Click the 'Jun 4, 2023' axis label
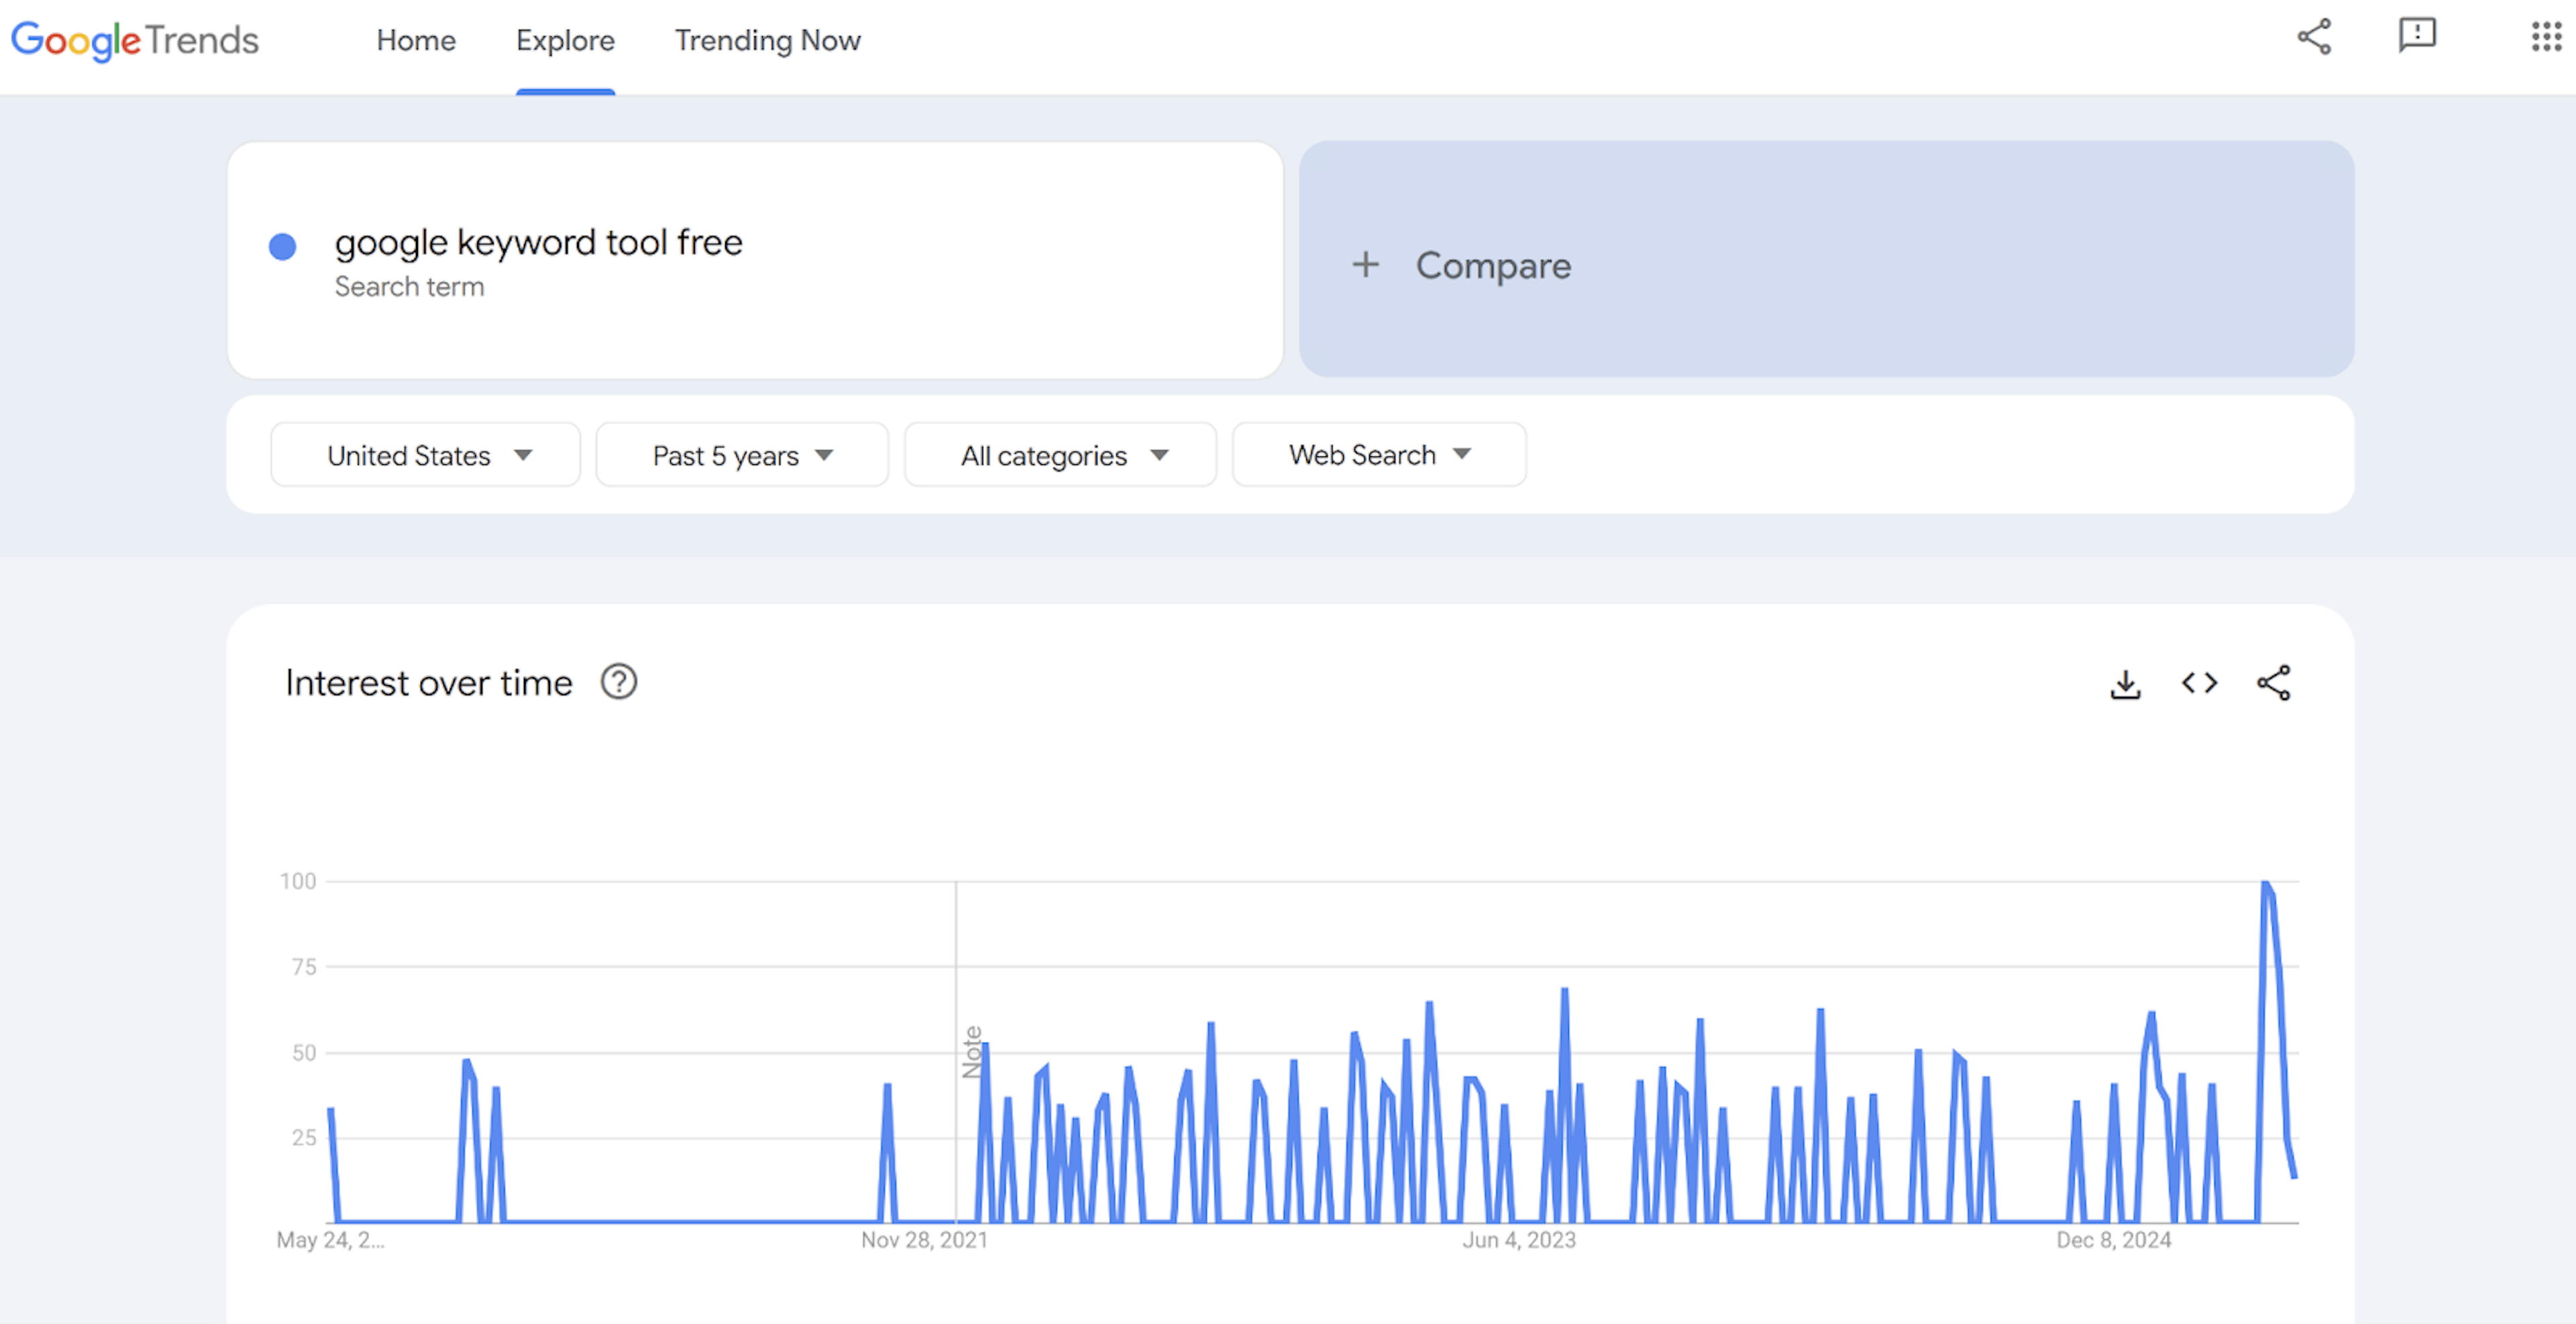Viewport: 2576px width, 1324px height. click(1519, 1240)
